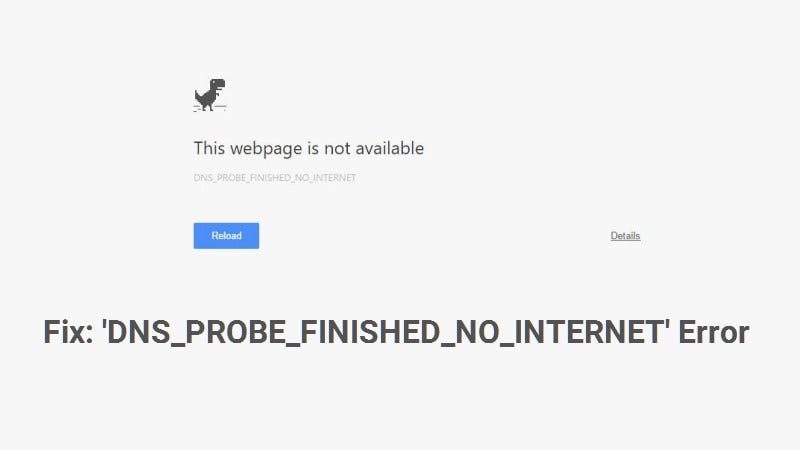
Task: Click the word 'Fix:' in the caption
Action: 68,332
